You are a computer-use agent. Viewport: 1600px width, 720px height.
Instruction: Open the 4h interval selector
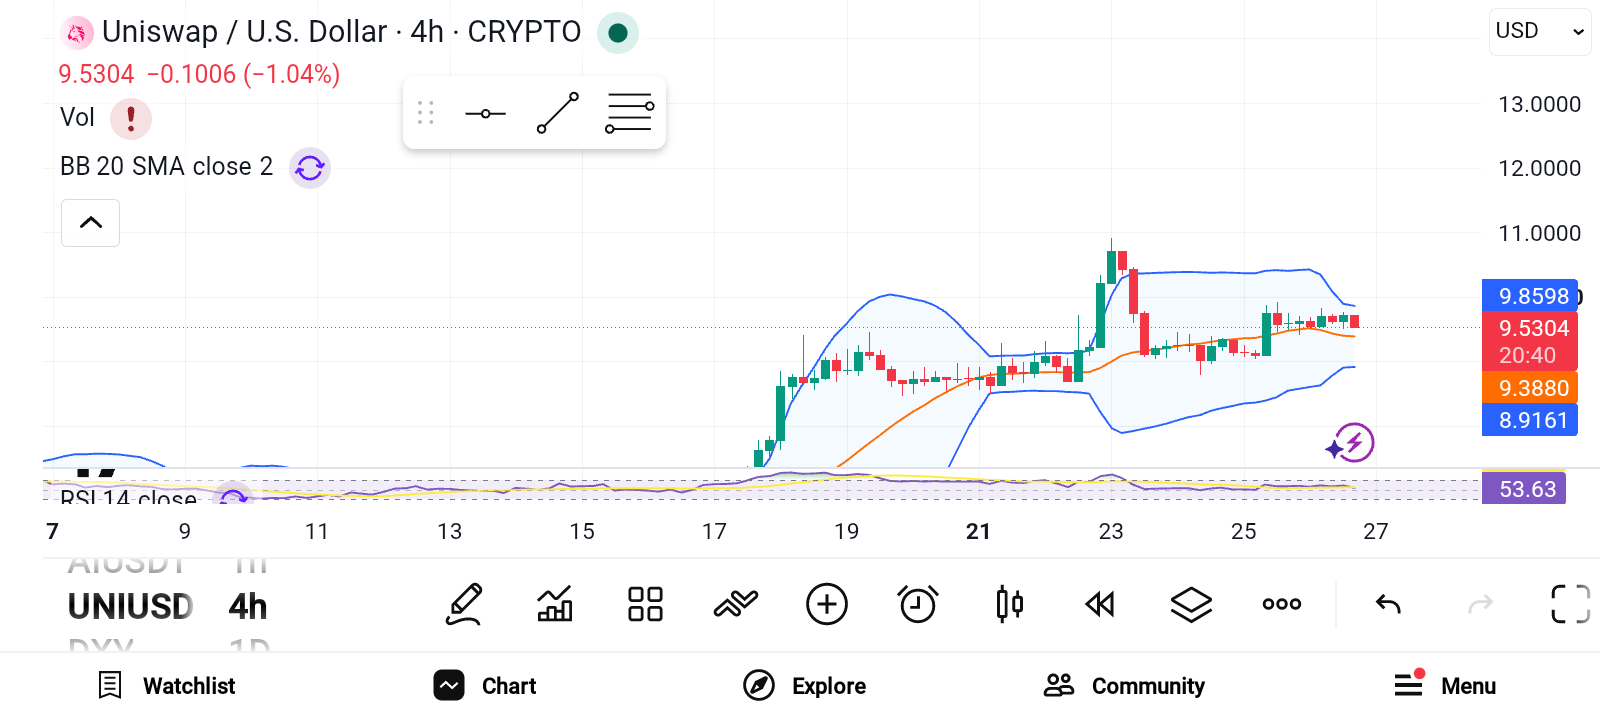point(248,606)
